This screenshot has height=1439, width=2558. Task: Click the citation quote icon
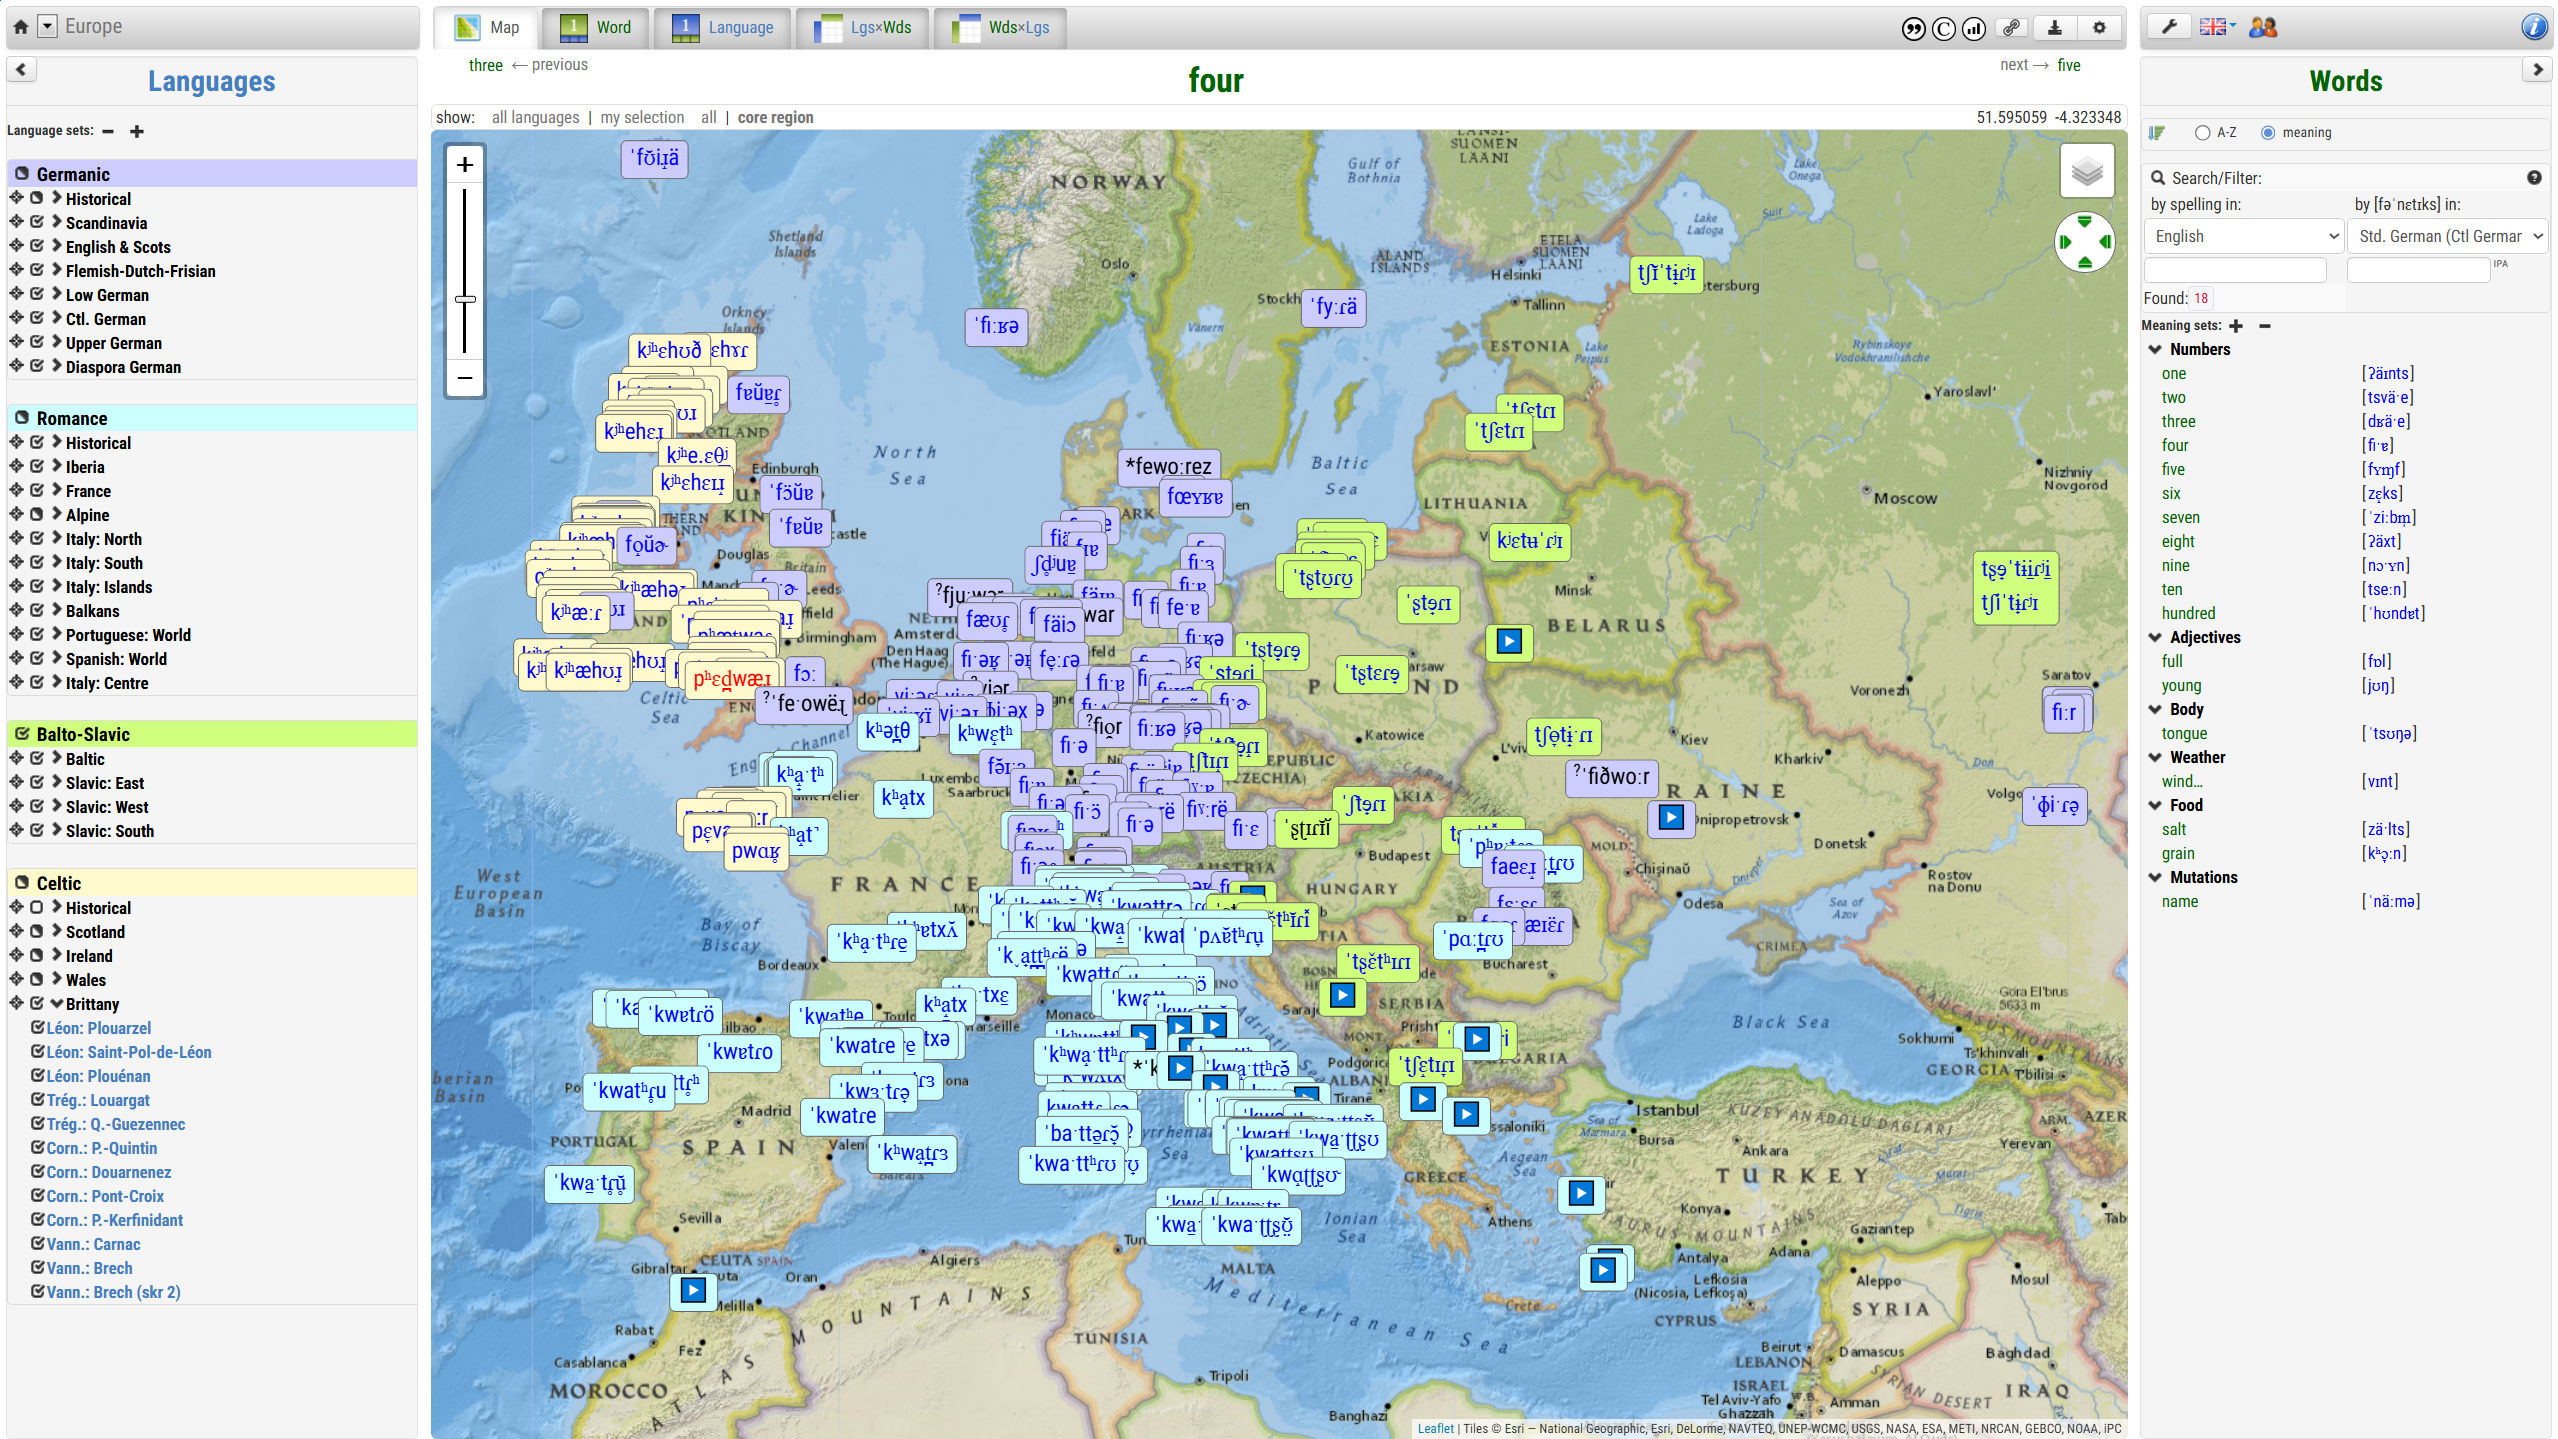(x=1912, y=28)
